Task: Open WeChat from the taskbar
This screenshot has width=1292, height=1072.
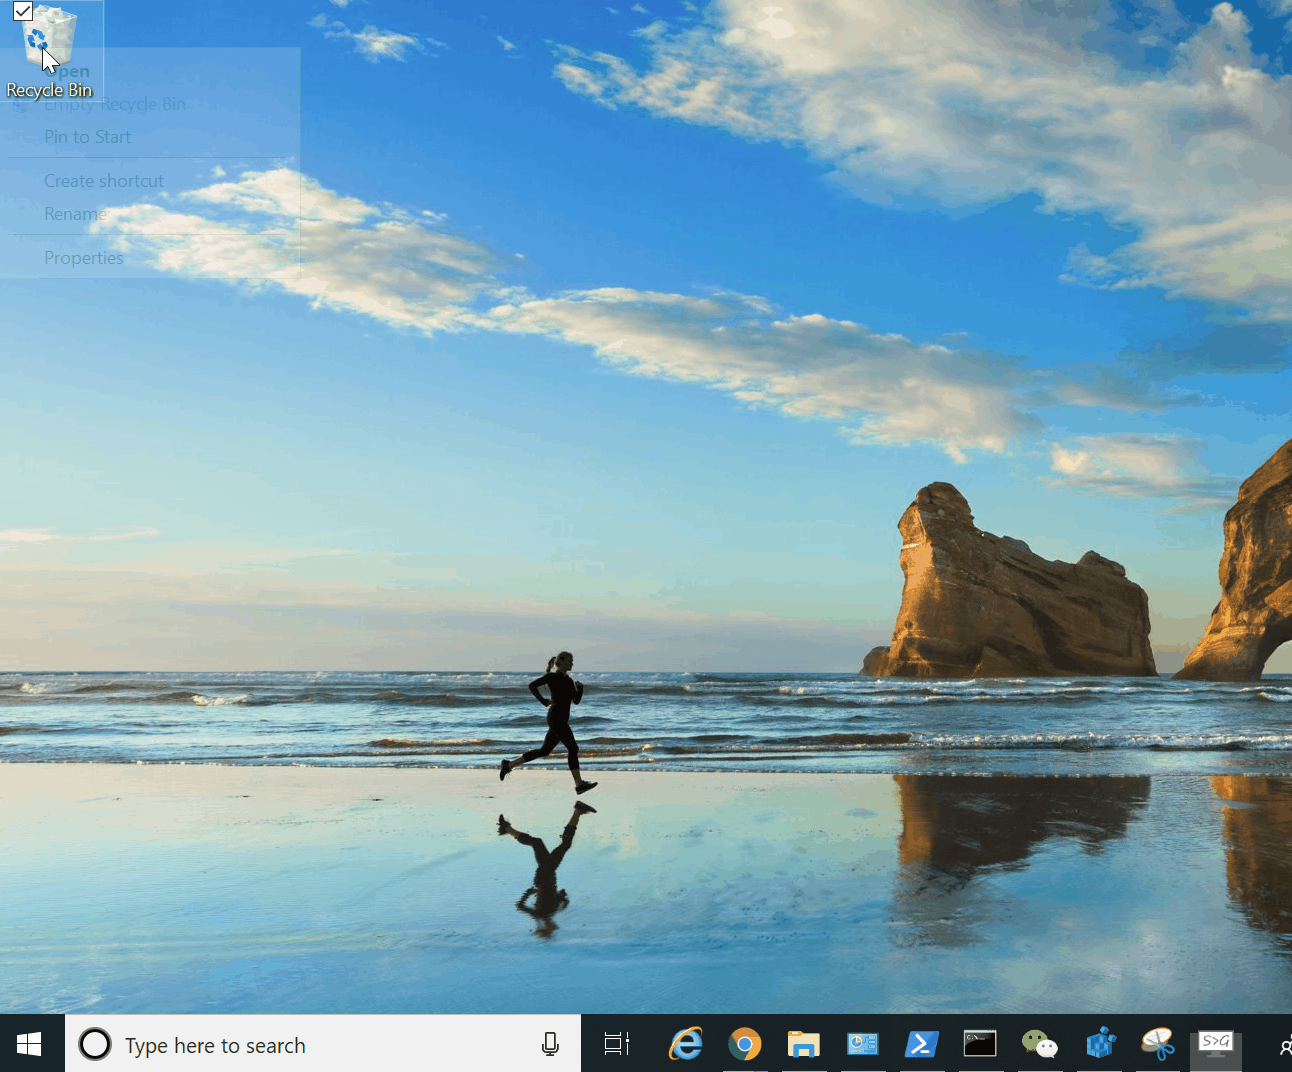Action: click(x=1039, y=1044)
